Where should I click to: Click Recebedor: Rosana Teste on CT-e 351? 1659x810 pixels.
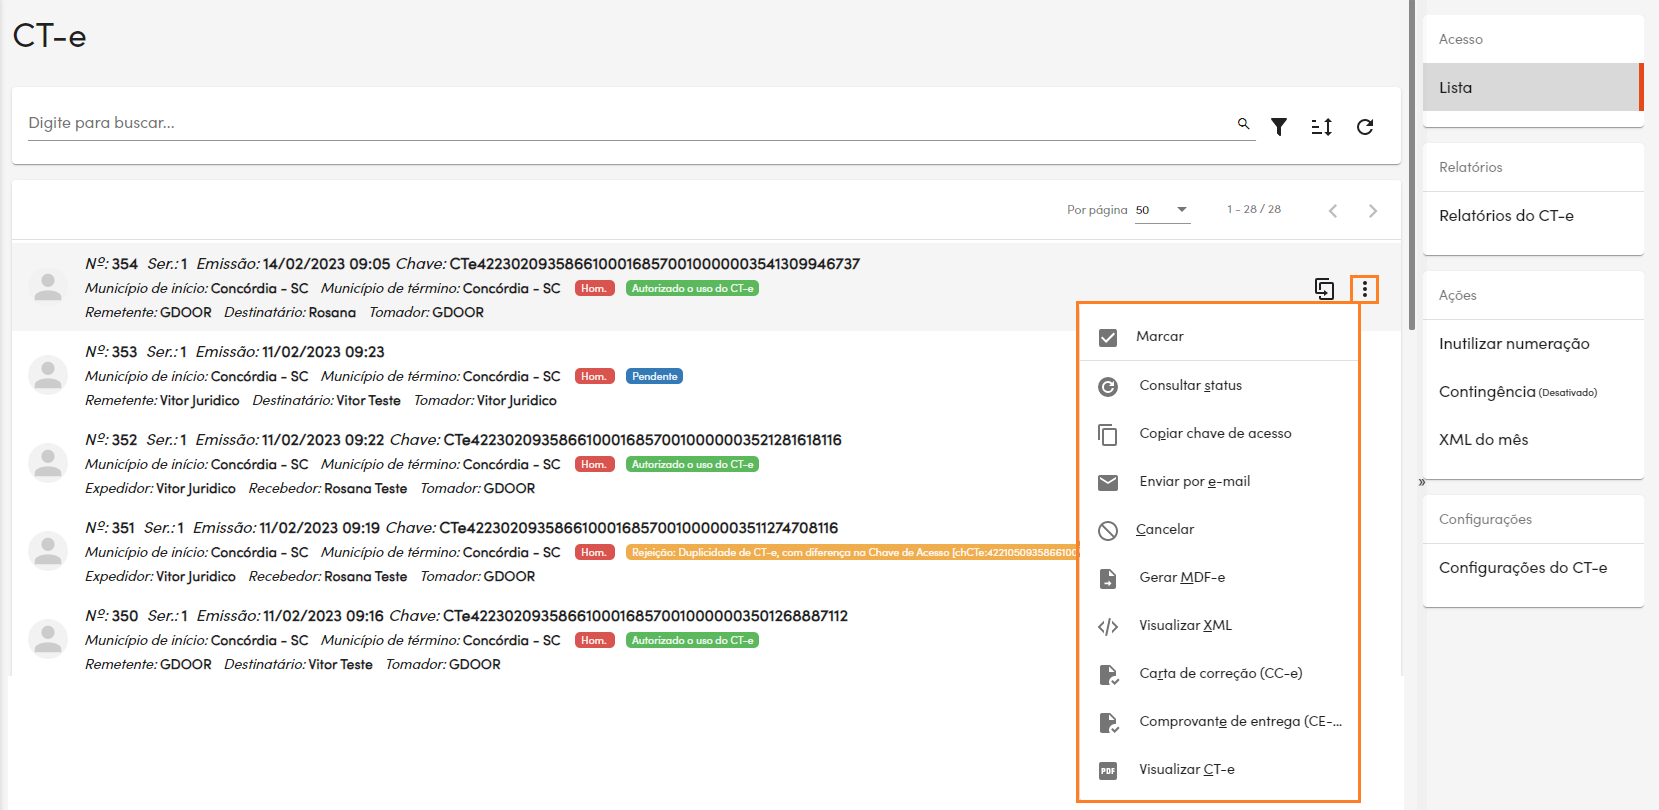click(328, 576)
